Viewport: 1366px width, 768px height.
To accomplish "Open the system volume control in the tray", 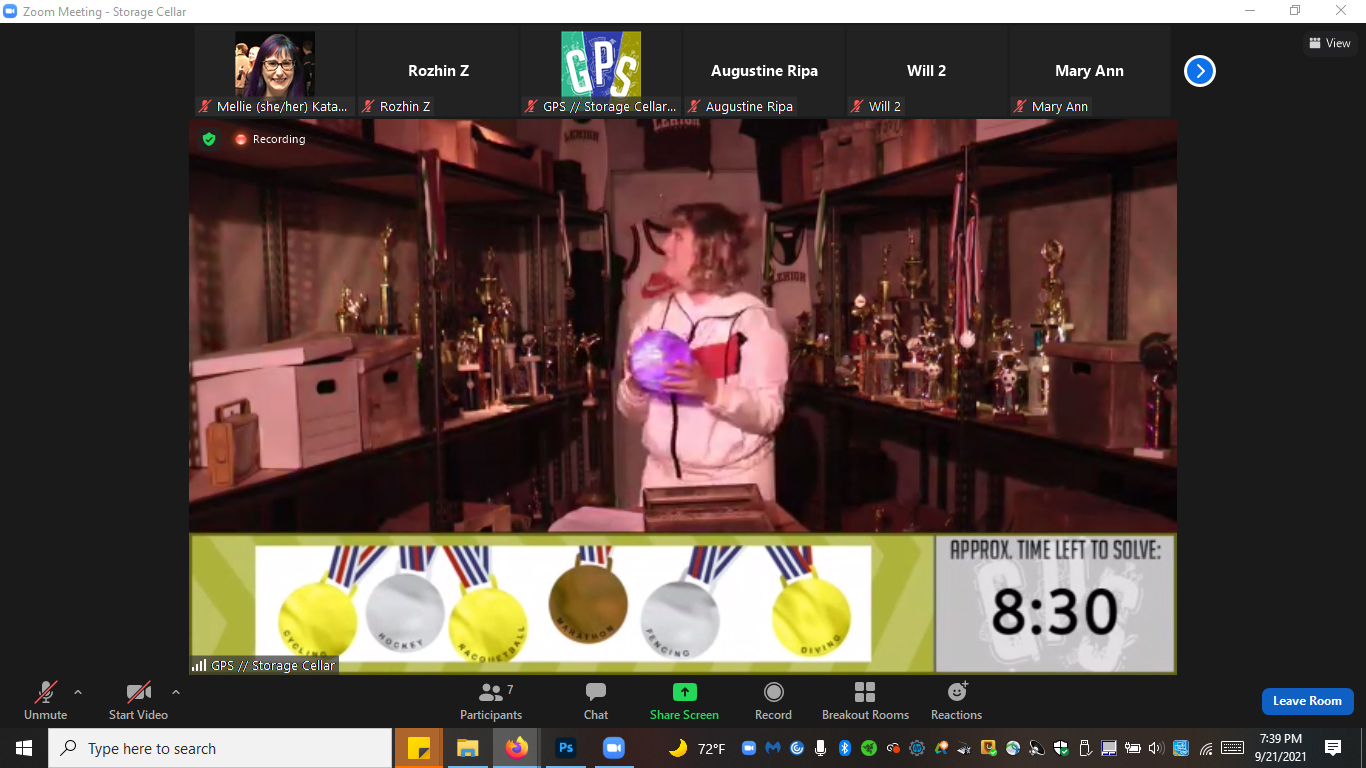I will [x=1156, y=748].
